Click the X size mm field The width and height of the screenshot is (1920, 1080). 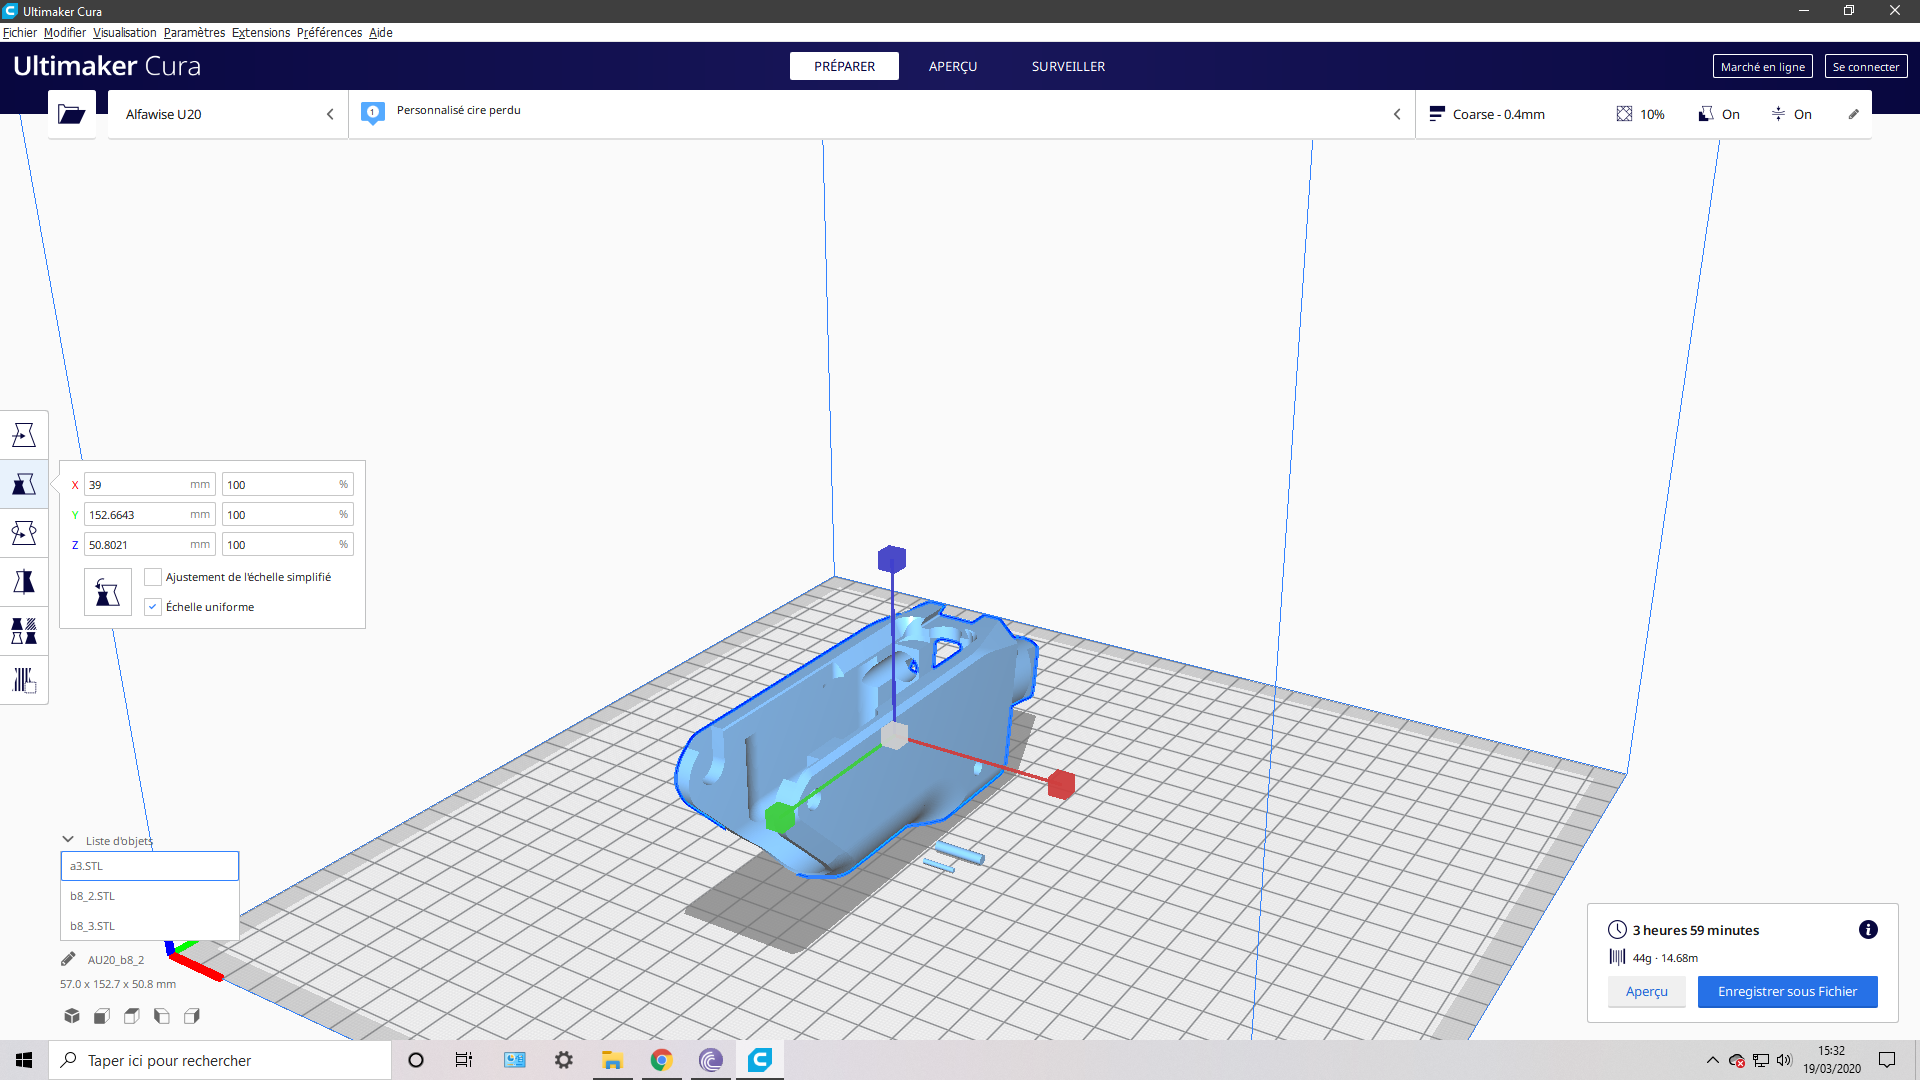(x=150, y=485)
